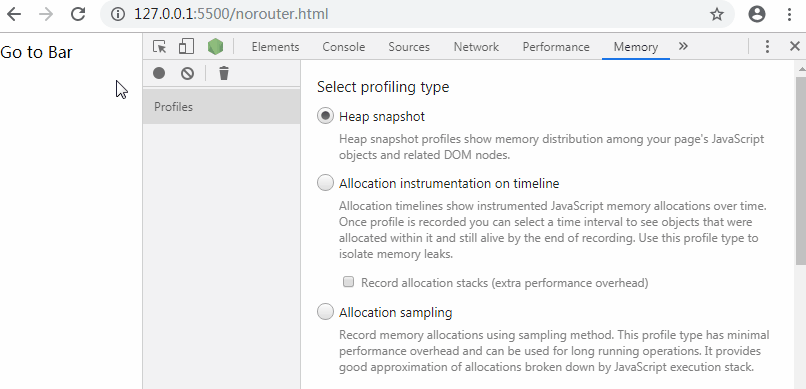Switch to the Console tab
The height and width of the screenshot is (389, 806).
(343, 47)
